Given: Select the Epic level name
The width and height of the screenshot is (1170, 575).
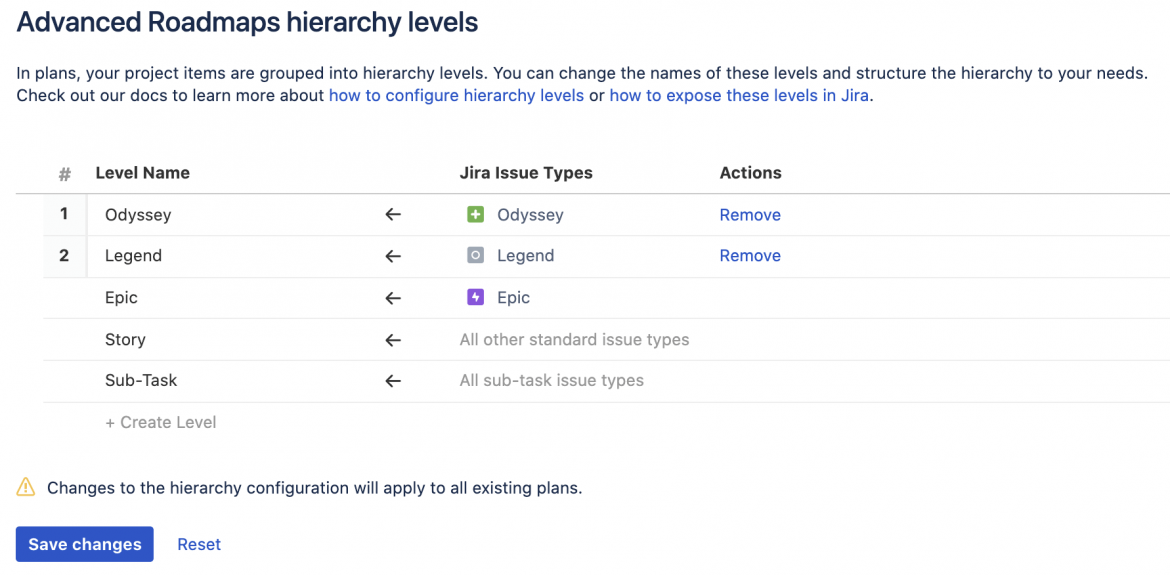Looking at the screenshot, I should coord(121,298).
